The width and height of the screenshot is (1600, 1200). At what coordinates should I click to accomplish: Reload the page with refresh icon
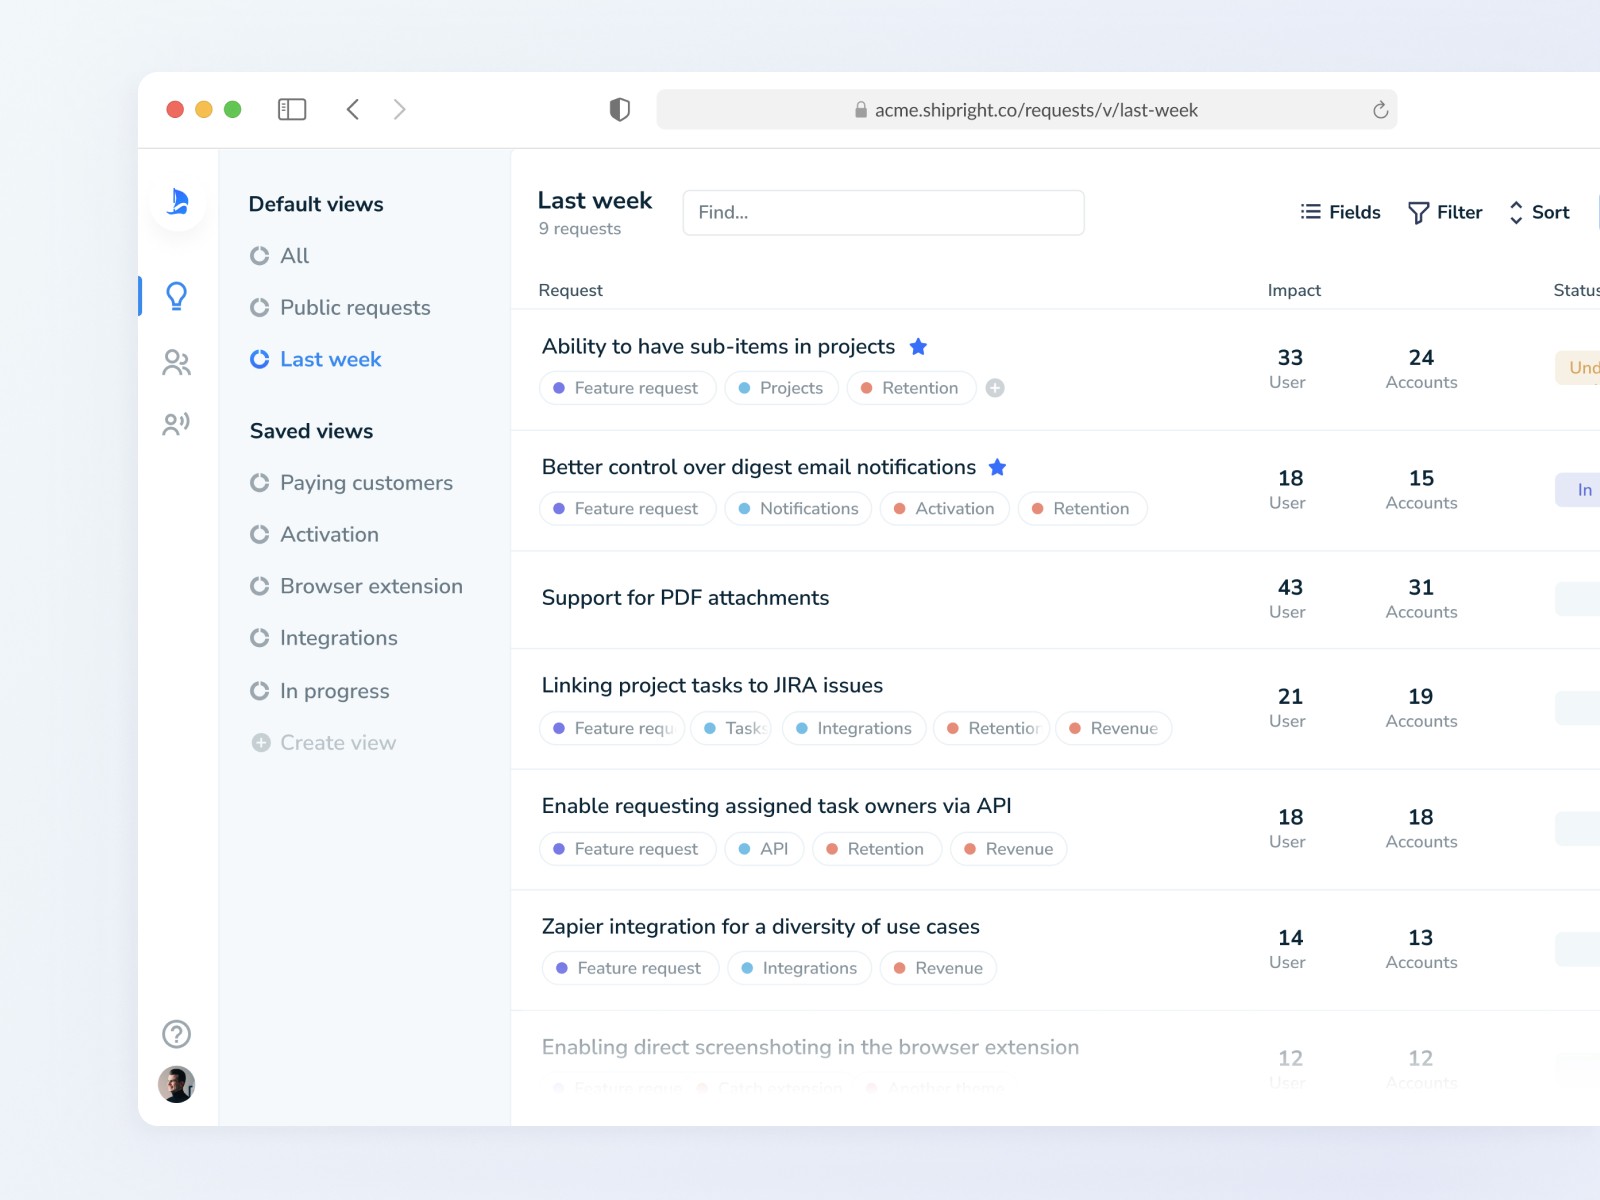tap(1380, 110)
